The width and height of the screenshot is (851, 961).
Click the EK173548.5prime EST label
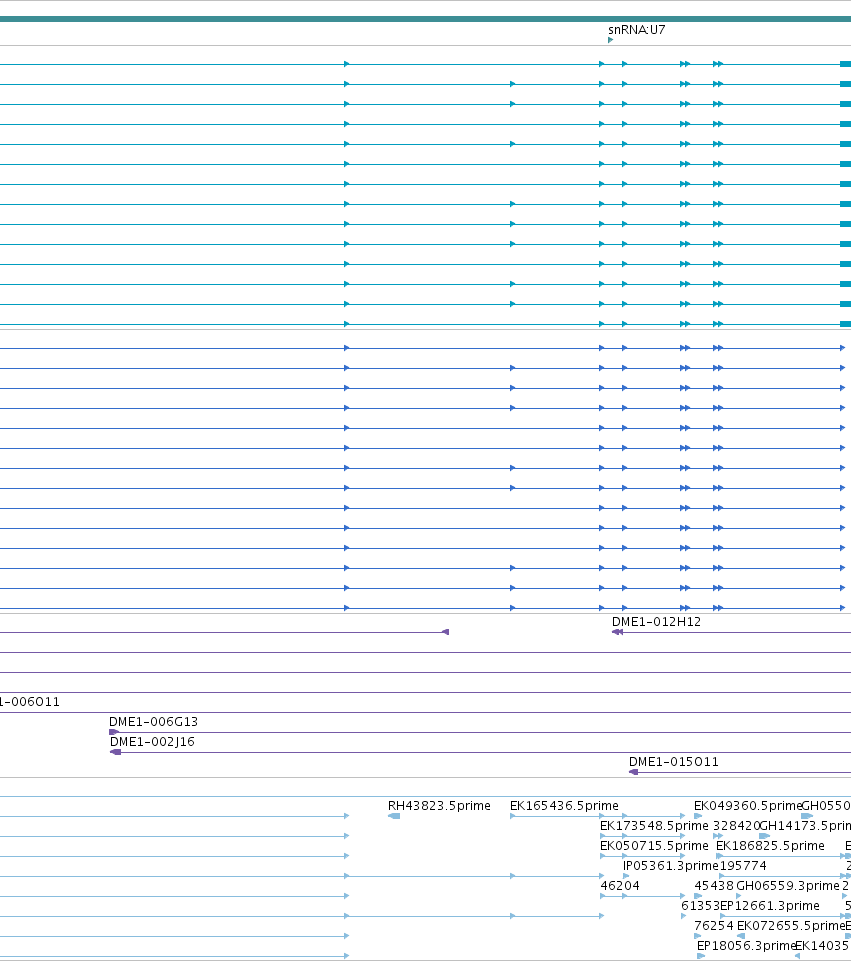(654, 826)
